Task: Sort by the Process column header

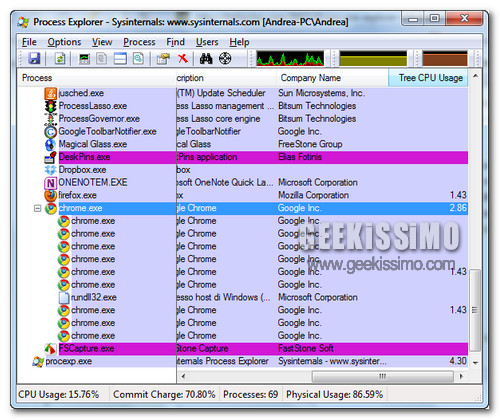Action: (97, 78)
